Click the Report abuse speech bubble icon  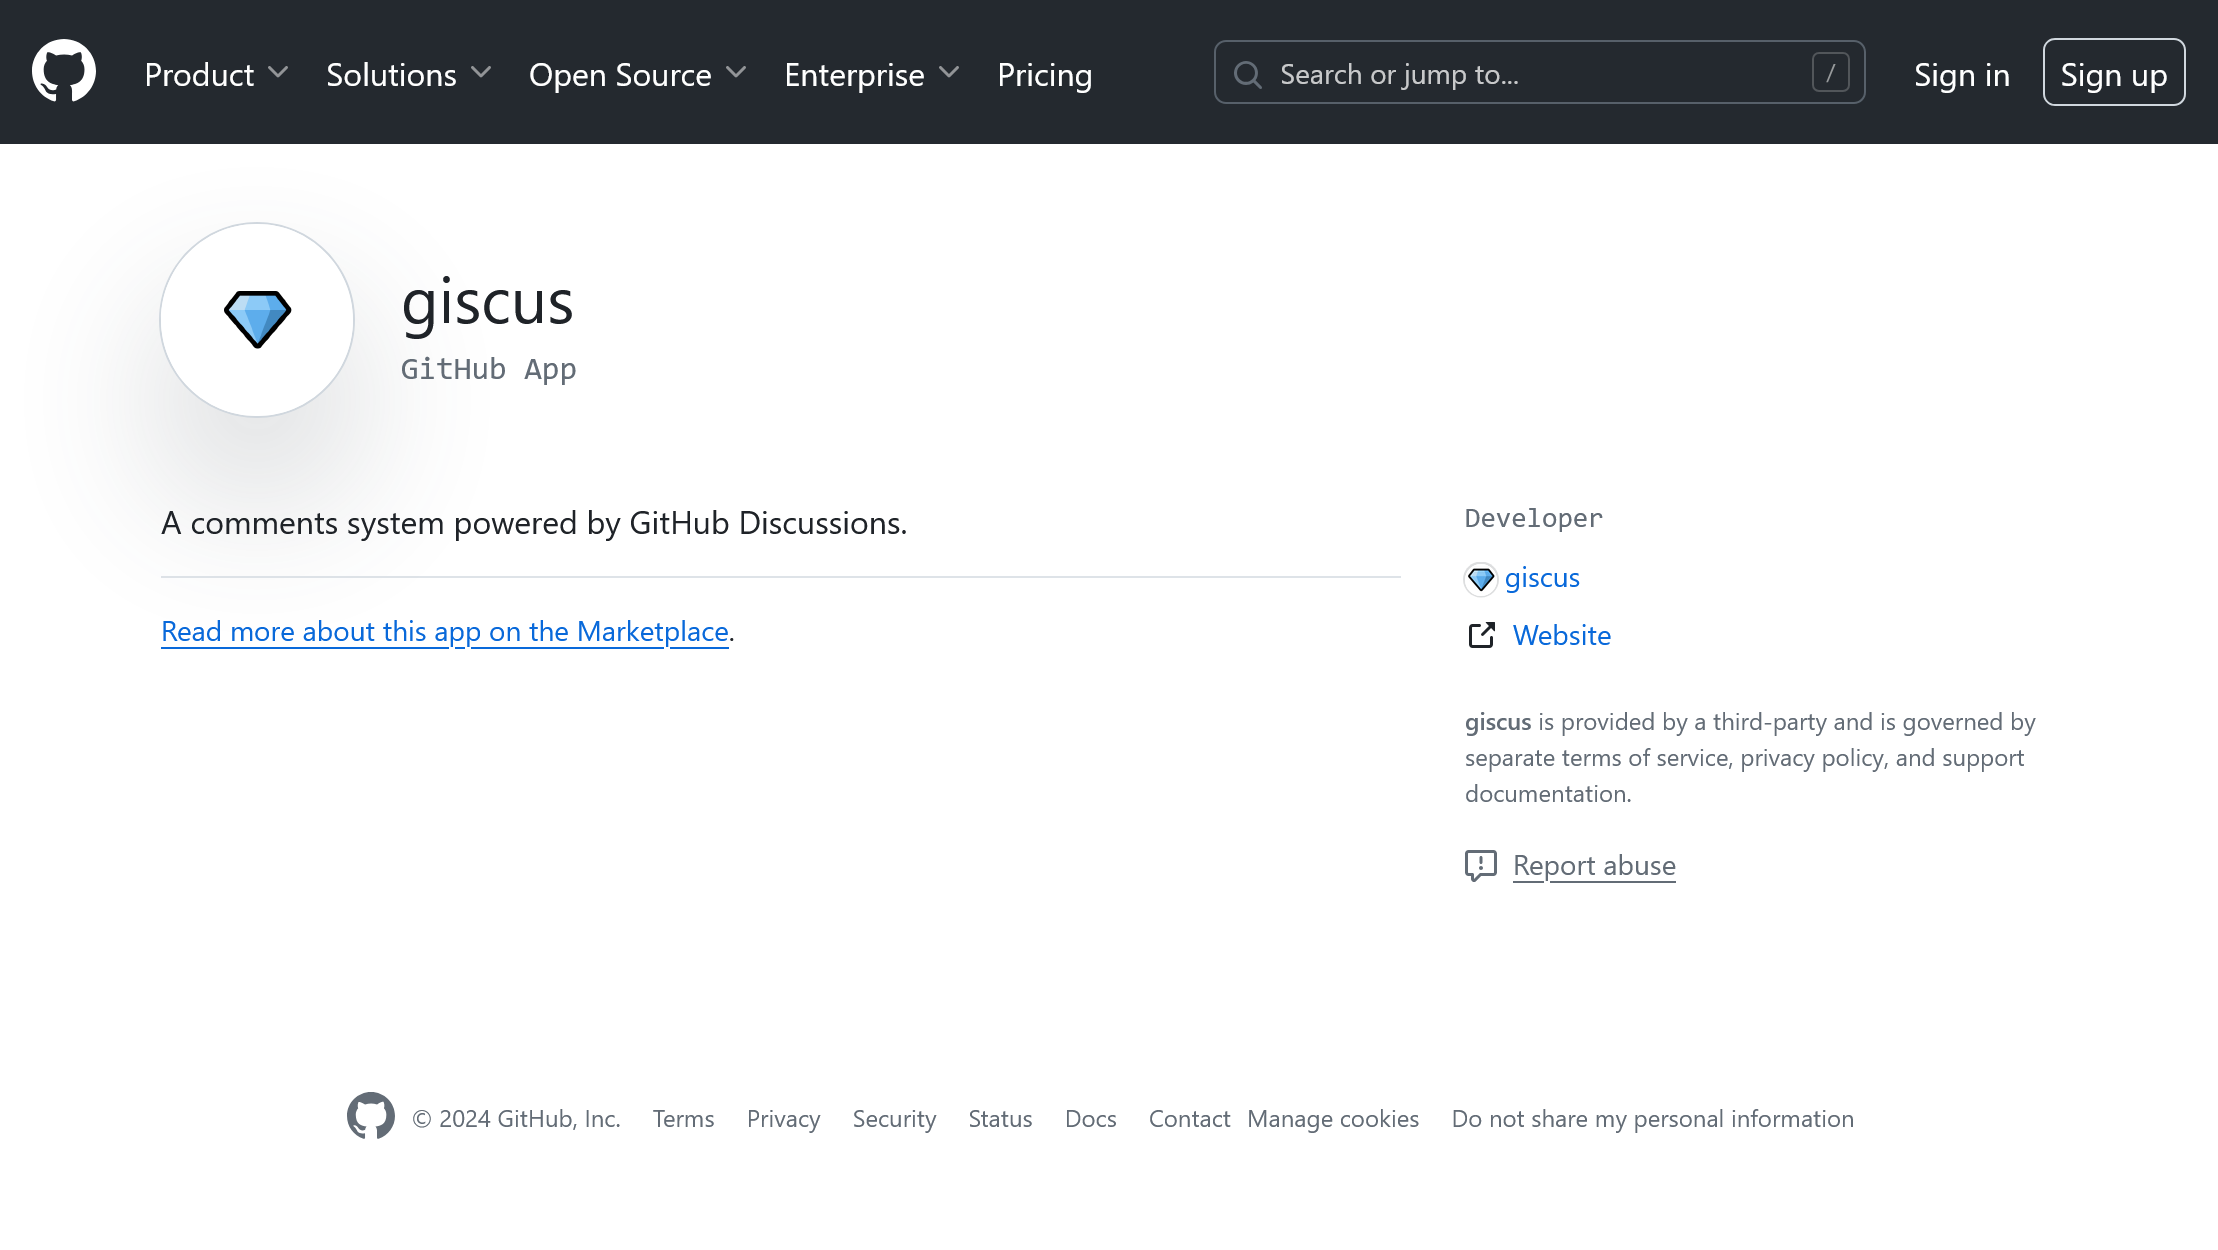click(x=1481, y=863)
